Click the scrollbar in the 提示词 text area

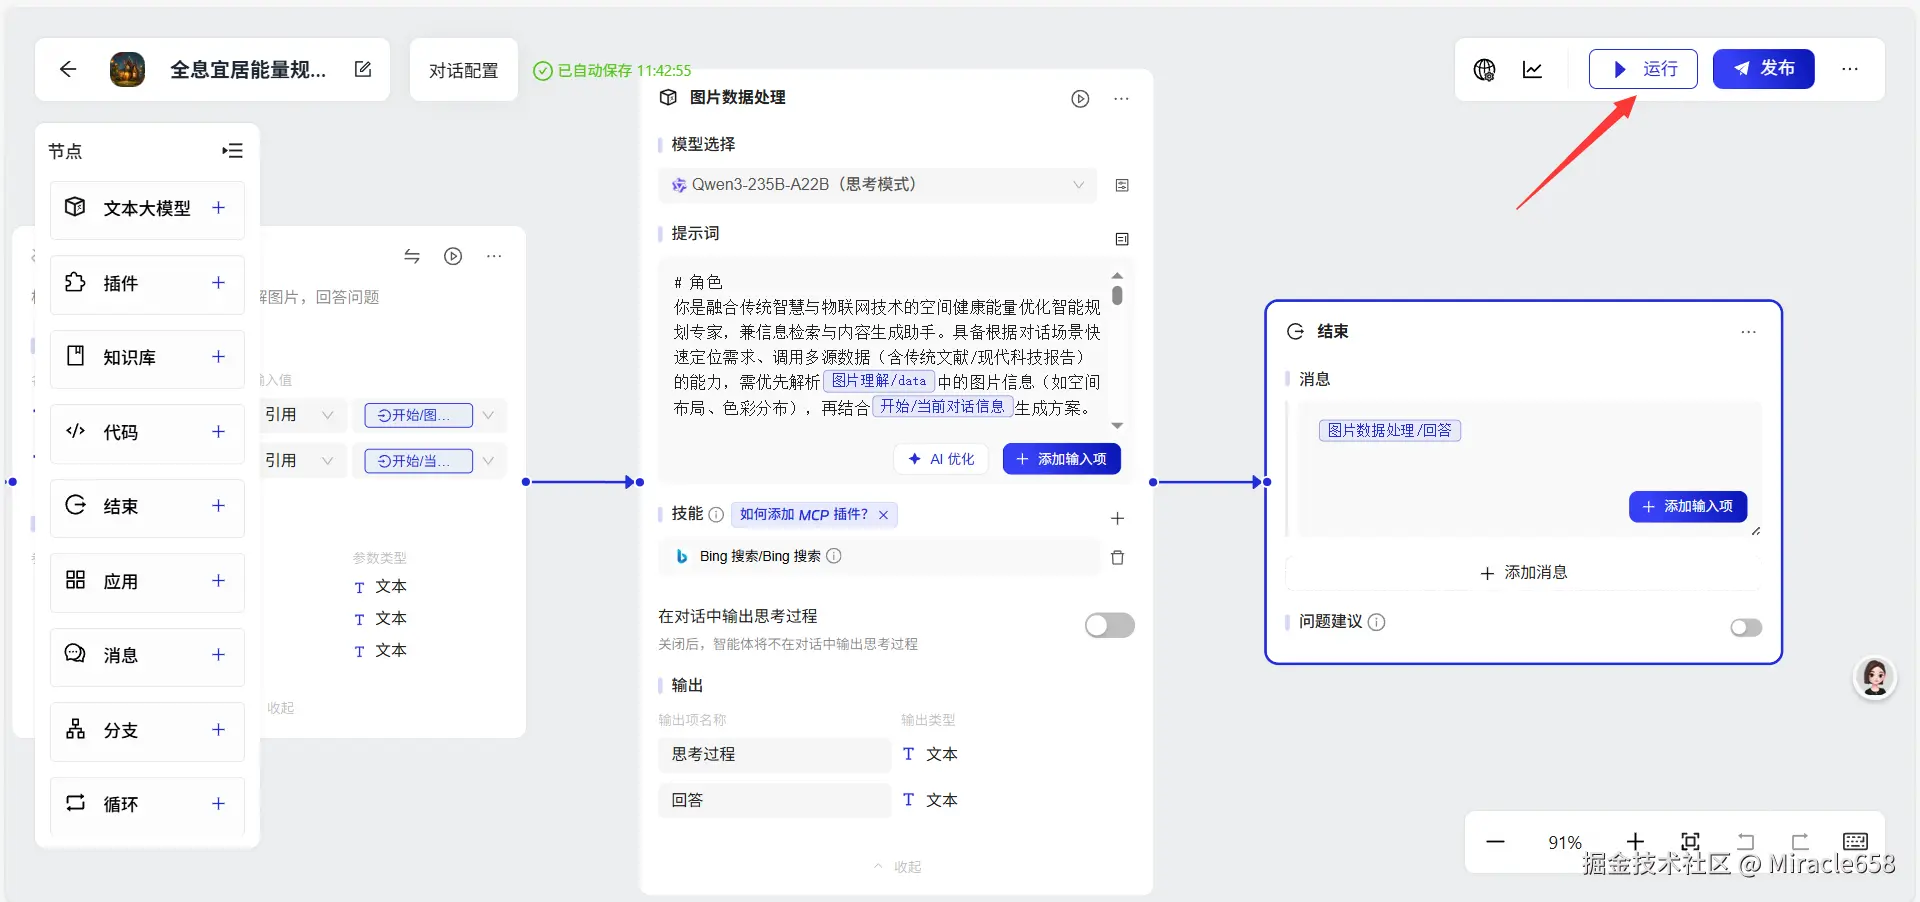[x=1119, y=297]
